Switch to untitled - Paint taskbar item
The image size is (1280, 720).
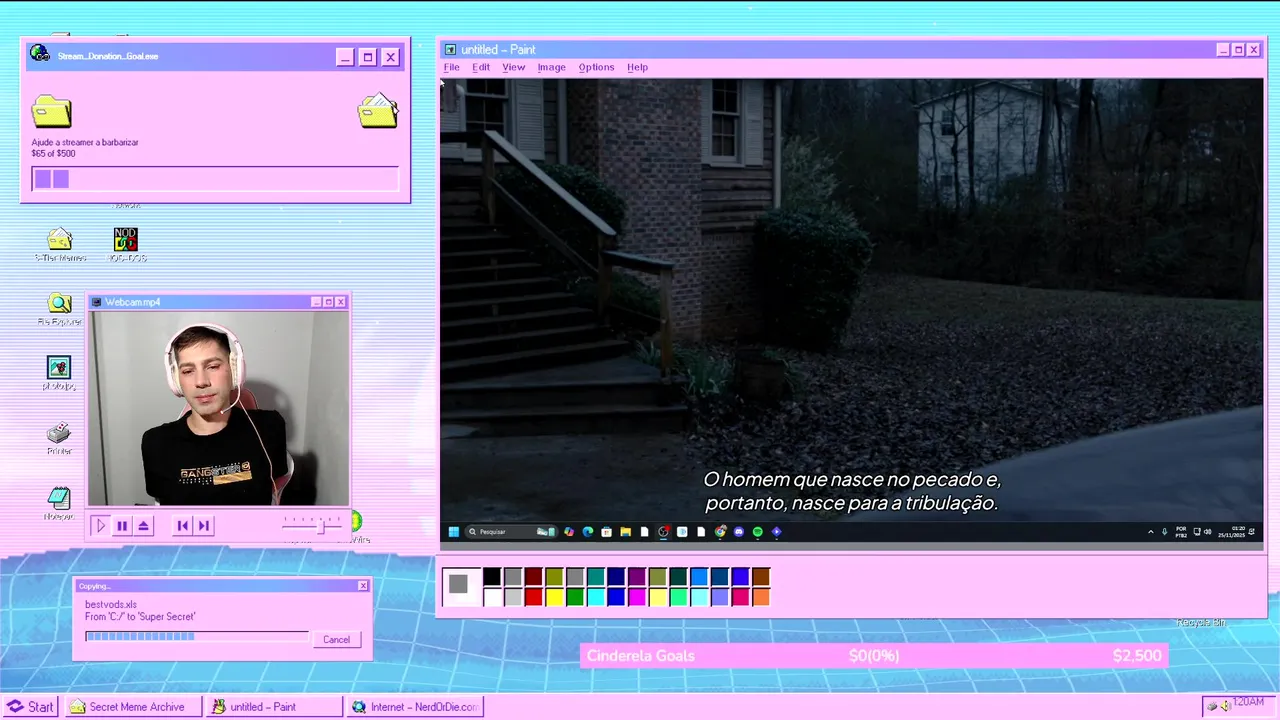(274, 707)
